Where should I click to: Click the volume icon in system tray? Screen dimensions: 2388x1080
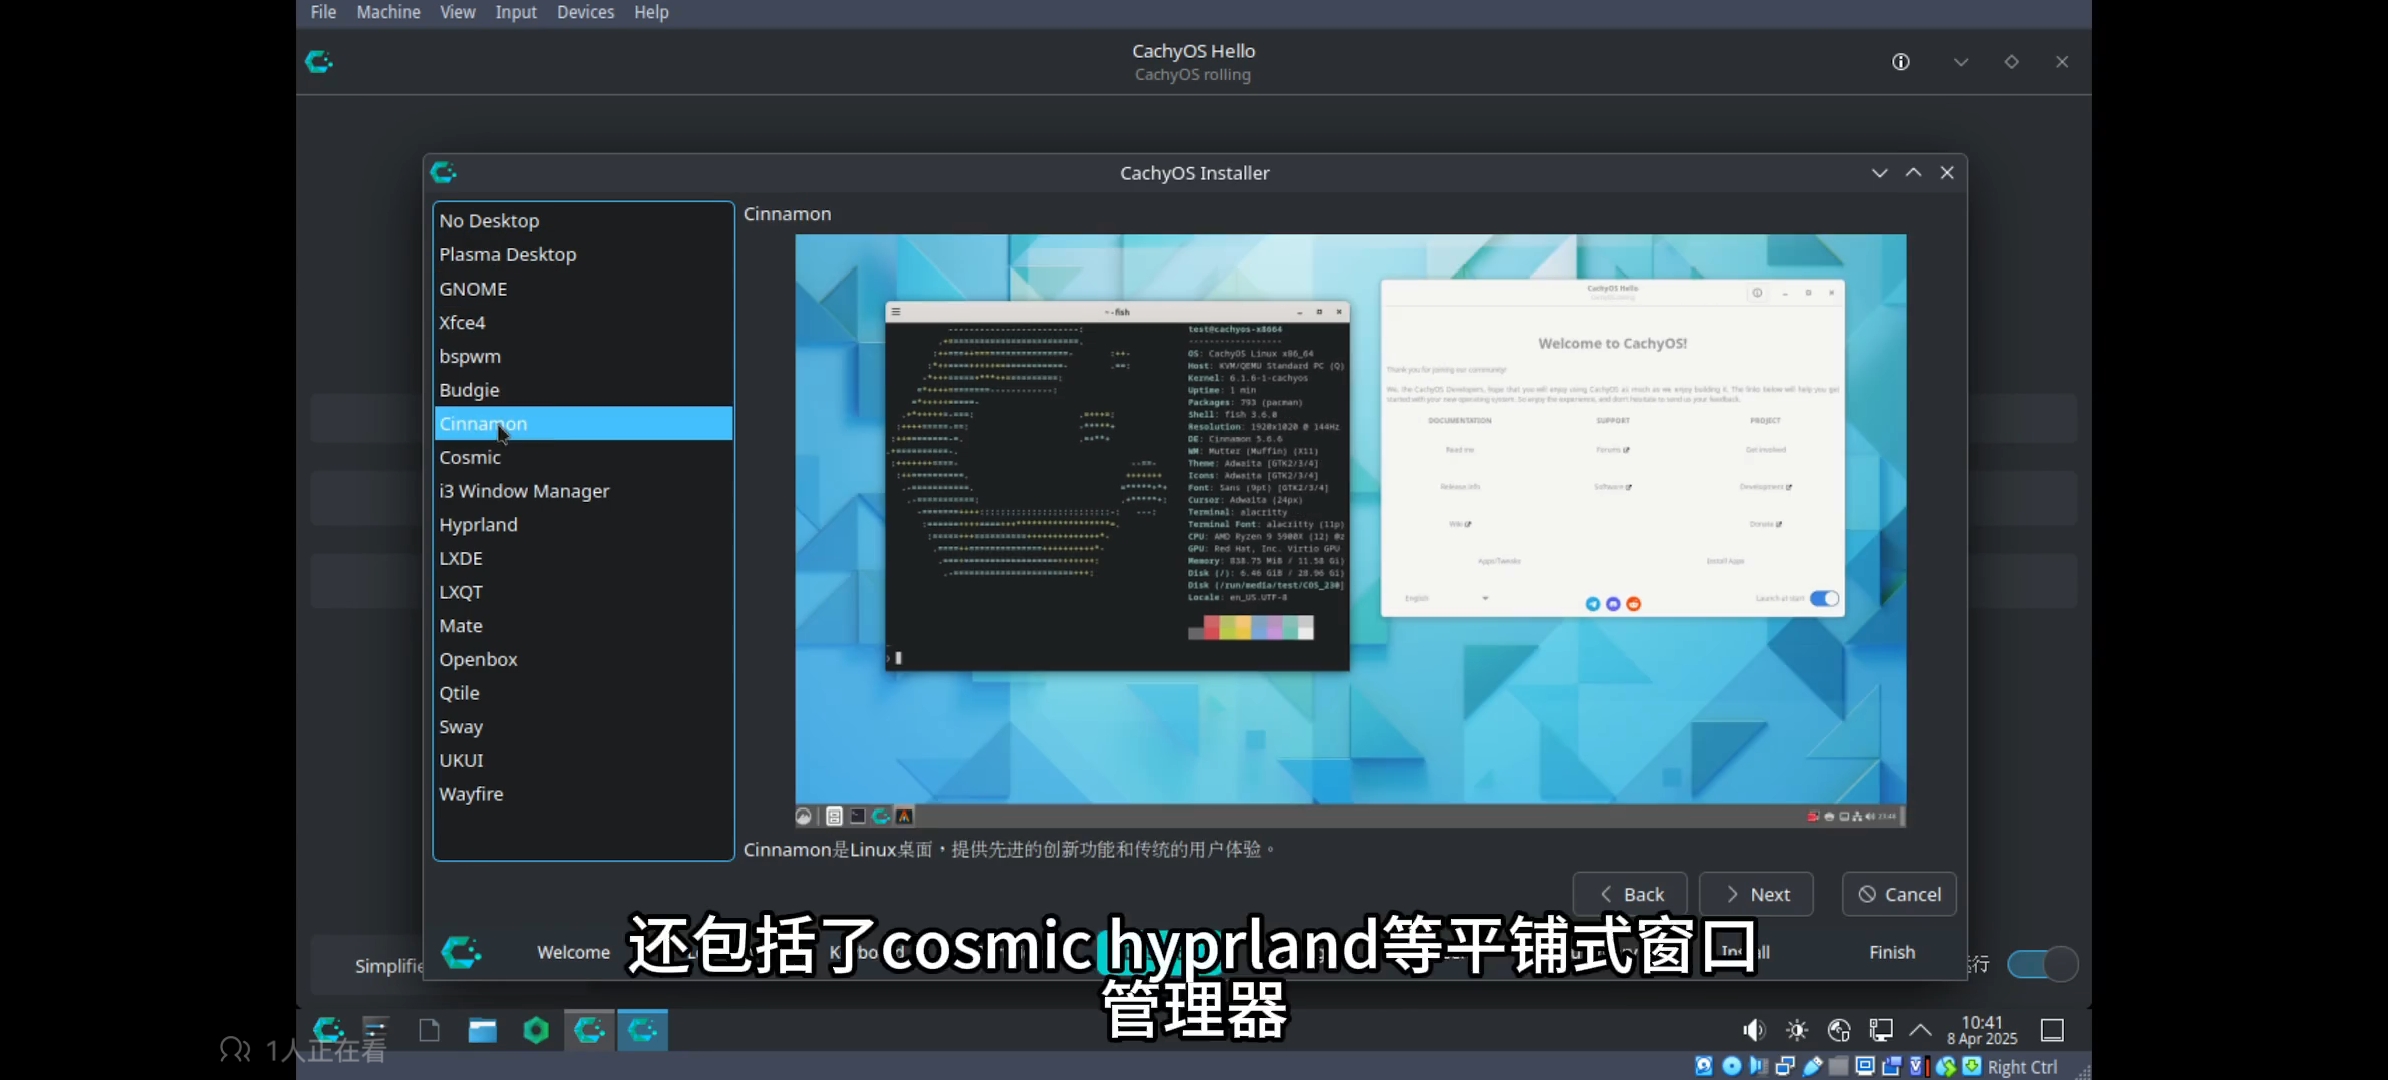pyautogui.click(x=1754, y=1030)
